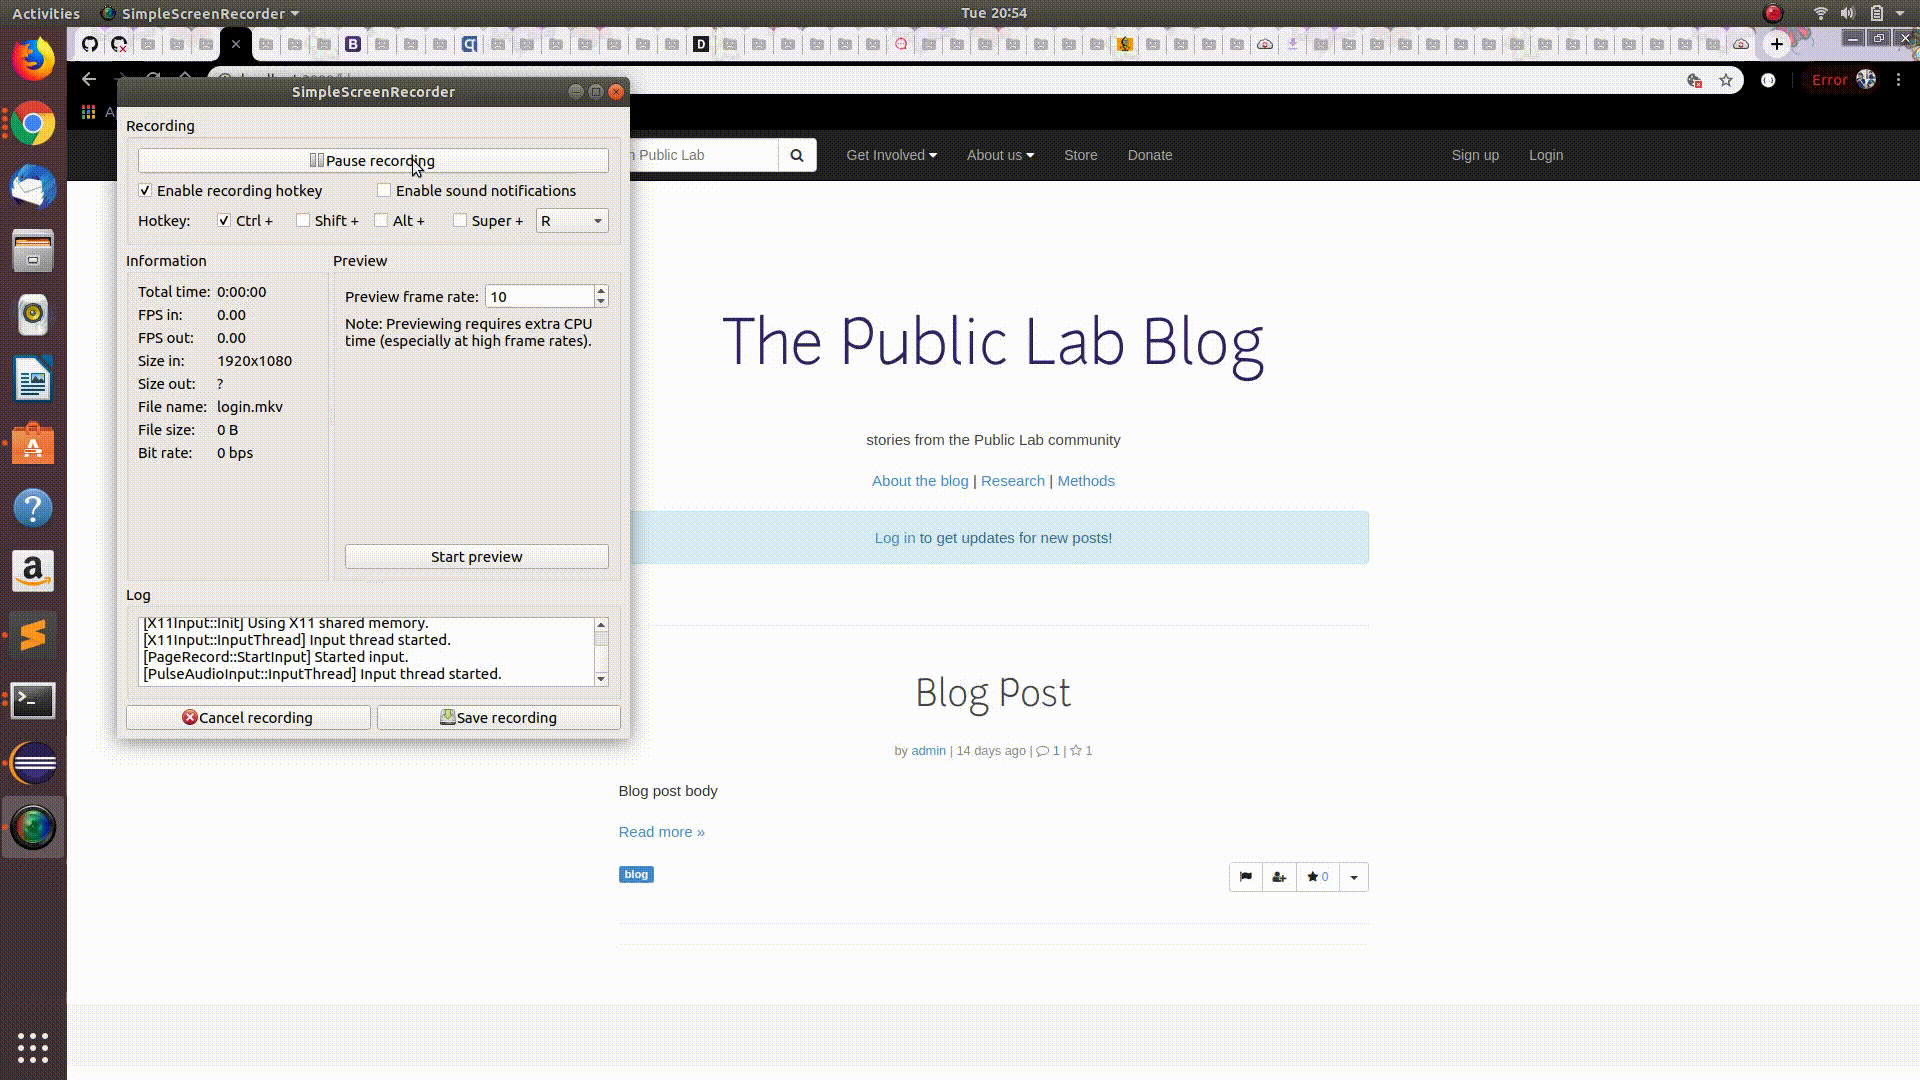Click the log panel scrollbar

pos(601,651)
